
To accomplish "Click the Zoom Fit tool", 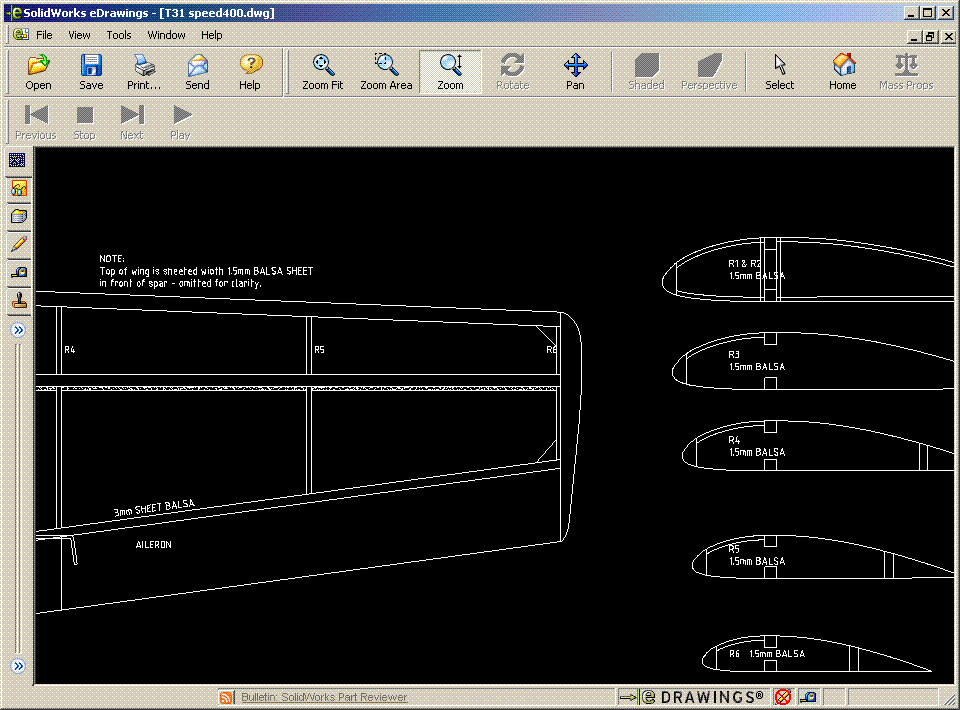I will click(323, 72).
